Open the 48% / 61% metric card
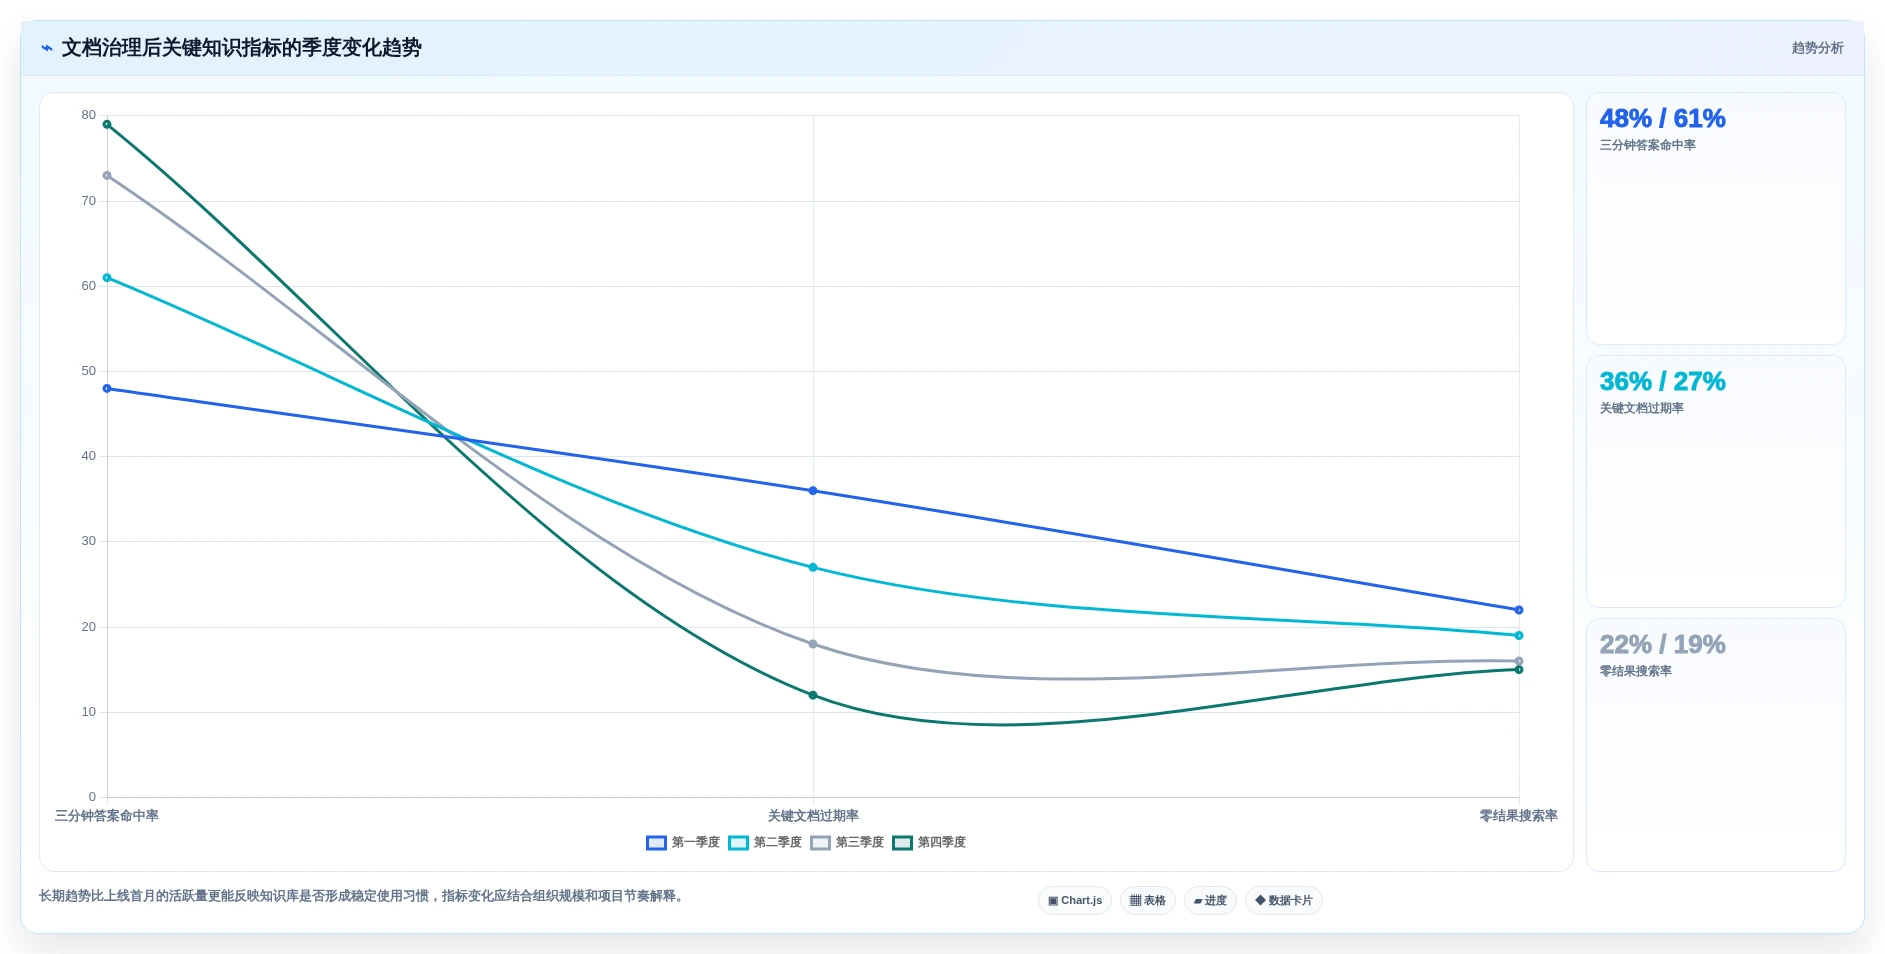Viewport: 1885px width, 954px height. [x=1716, y=218]
